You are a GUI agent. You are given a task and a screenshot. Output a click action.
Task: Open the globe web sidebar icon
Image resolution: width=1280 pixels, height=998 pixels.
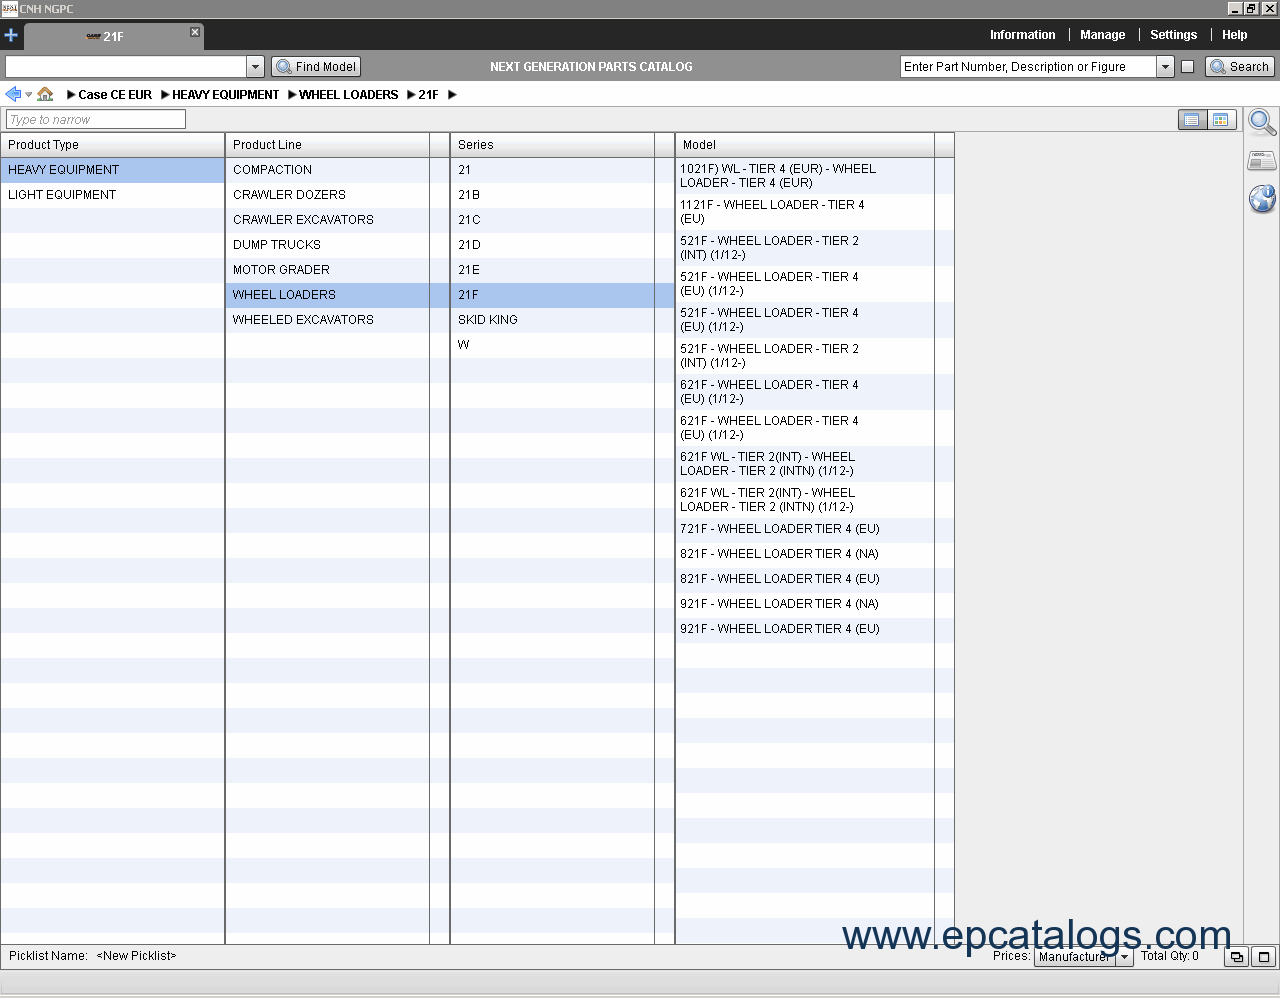pyautogui.click(x=1262, y=198)
